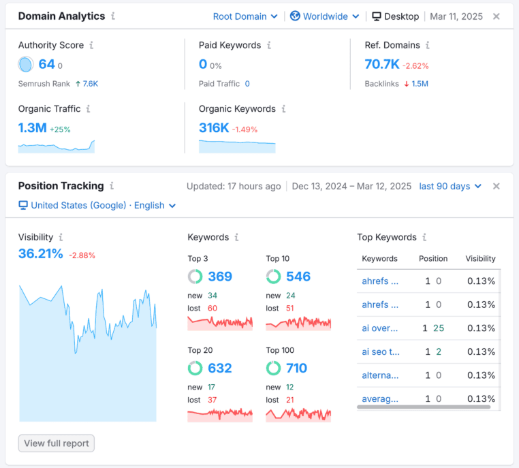Image resolution: width=519 pixels, height=468 pixels.
Task: Show the Top Keywords info tooltip
Action: pyautogui.click(x=424, y=237)
